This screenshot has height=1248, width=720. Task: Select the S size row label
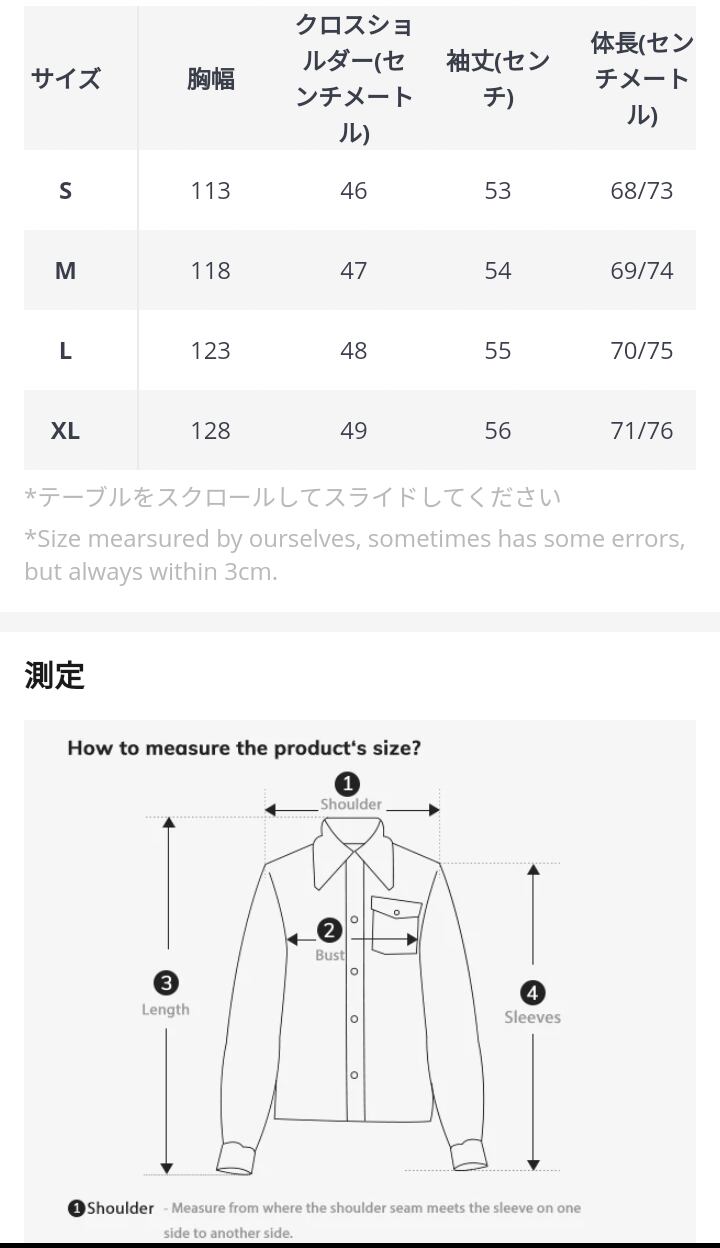[x=66, y=190]
